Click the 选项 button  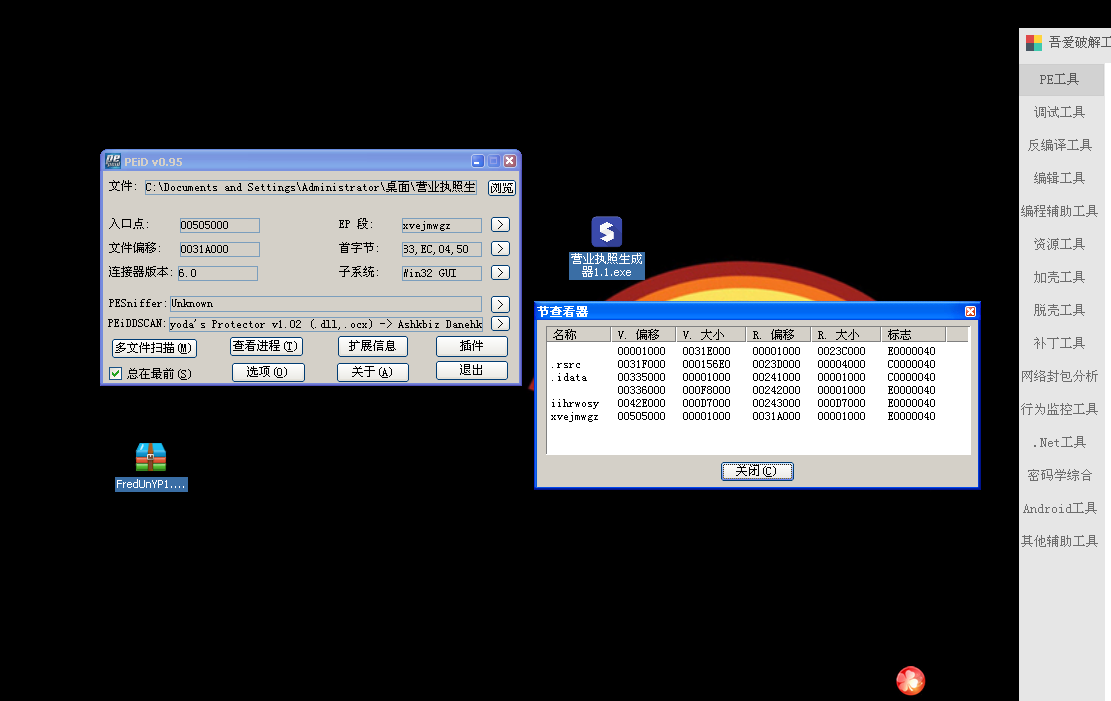(x=269, y=372)
